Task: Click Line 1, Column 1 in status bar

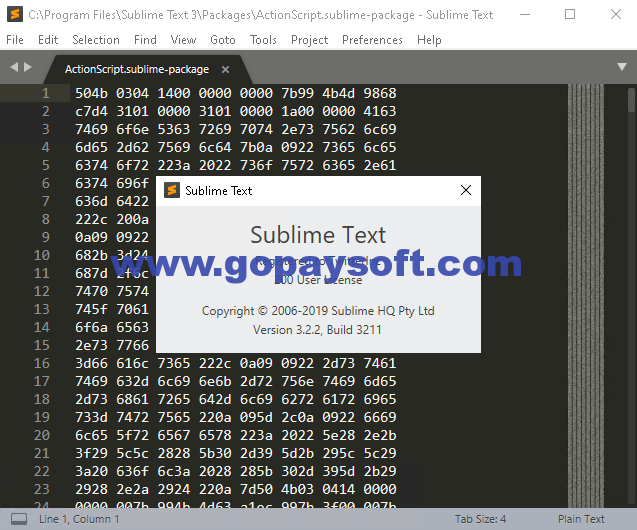Action: click(79, 519)
